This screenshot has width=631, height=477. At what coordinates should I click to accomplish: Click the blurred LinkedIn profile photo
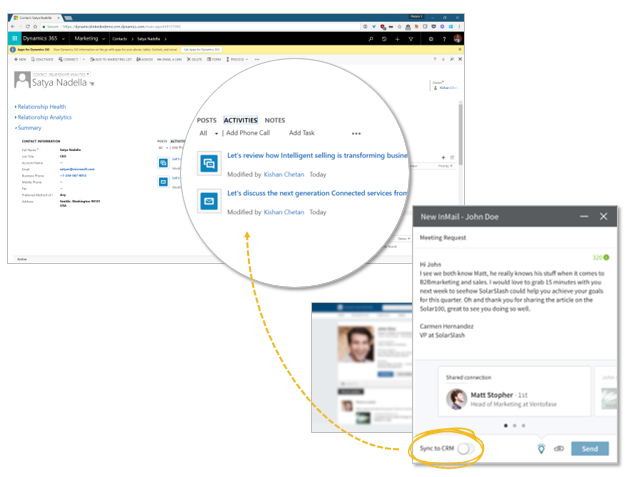[356, 344]
